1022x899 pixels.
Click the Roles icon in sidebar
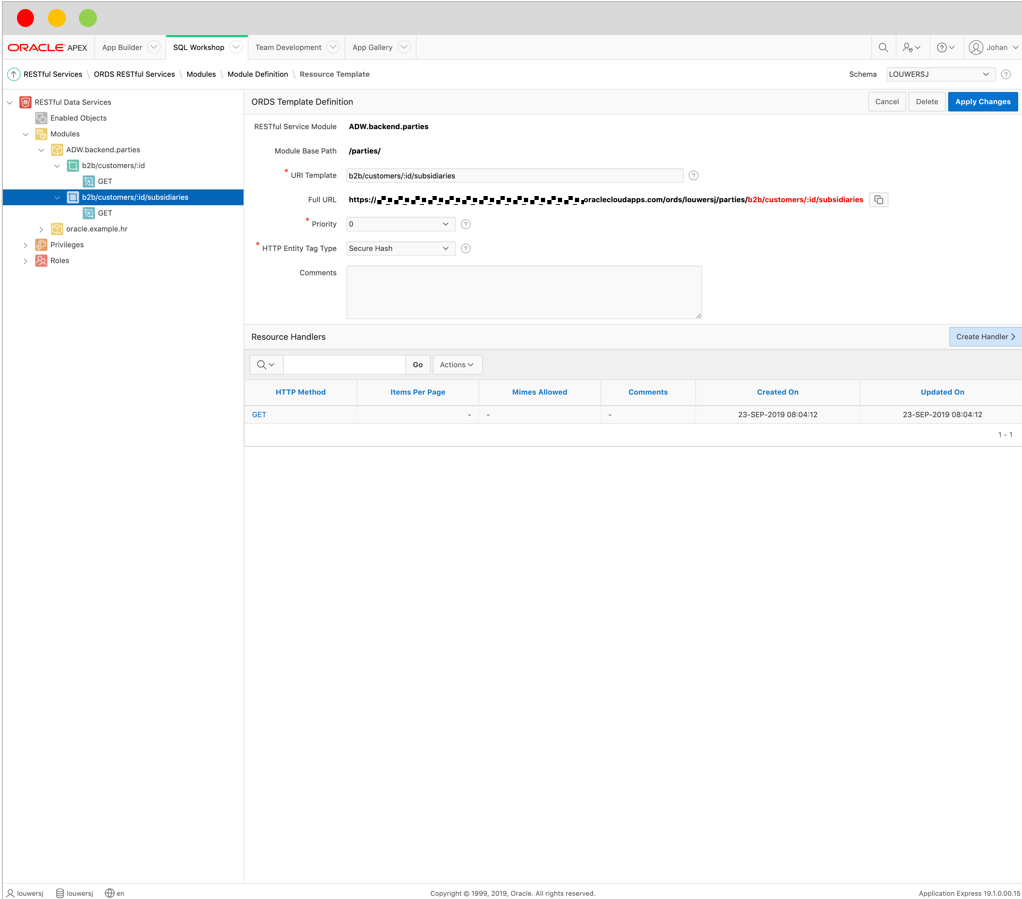pyautogui.click(x=40, y=260)
